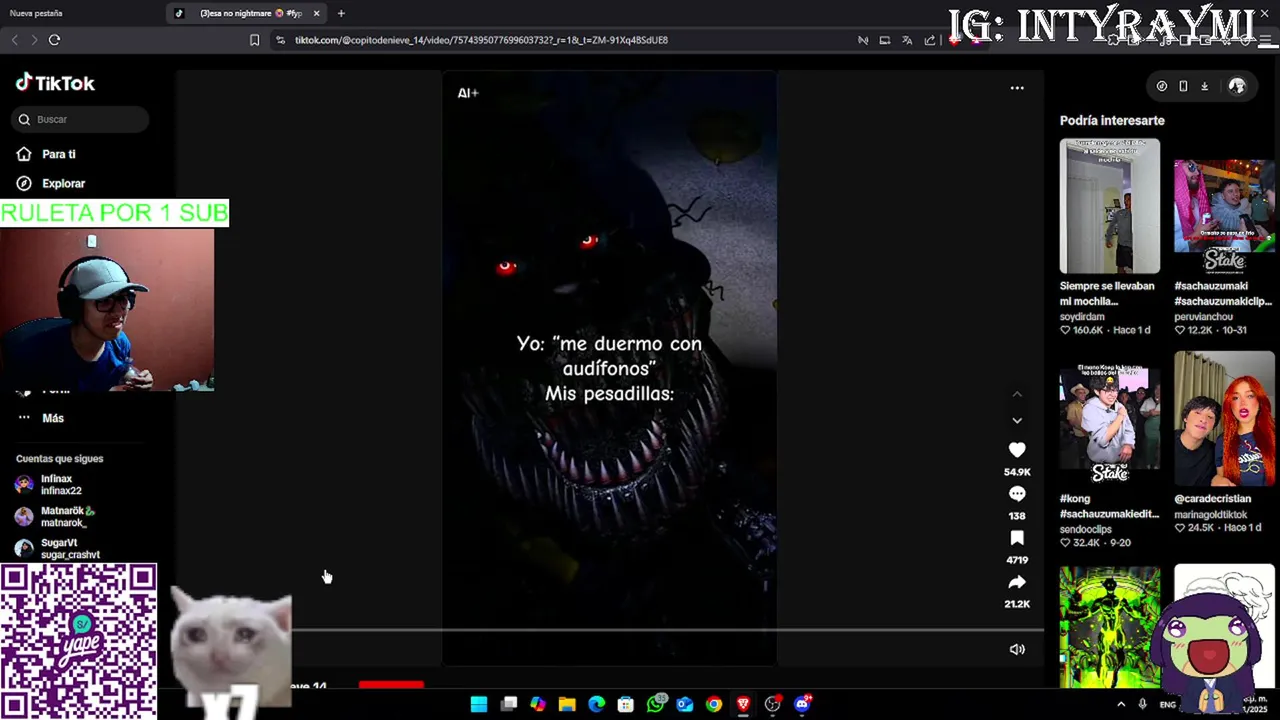
Task: Show hidden system tray icons
Action: 1121,704
